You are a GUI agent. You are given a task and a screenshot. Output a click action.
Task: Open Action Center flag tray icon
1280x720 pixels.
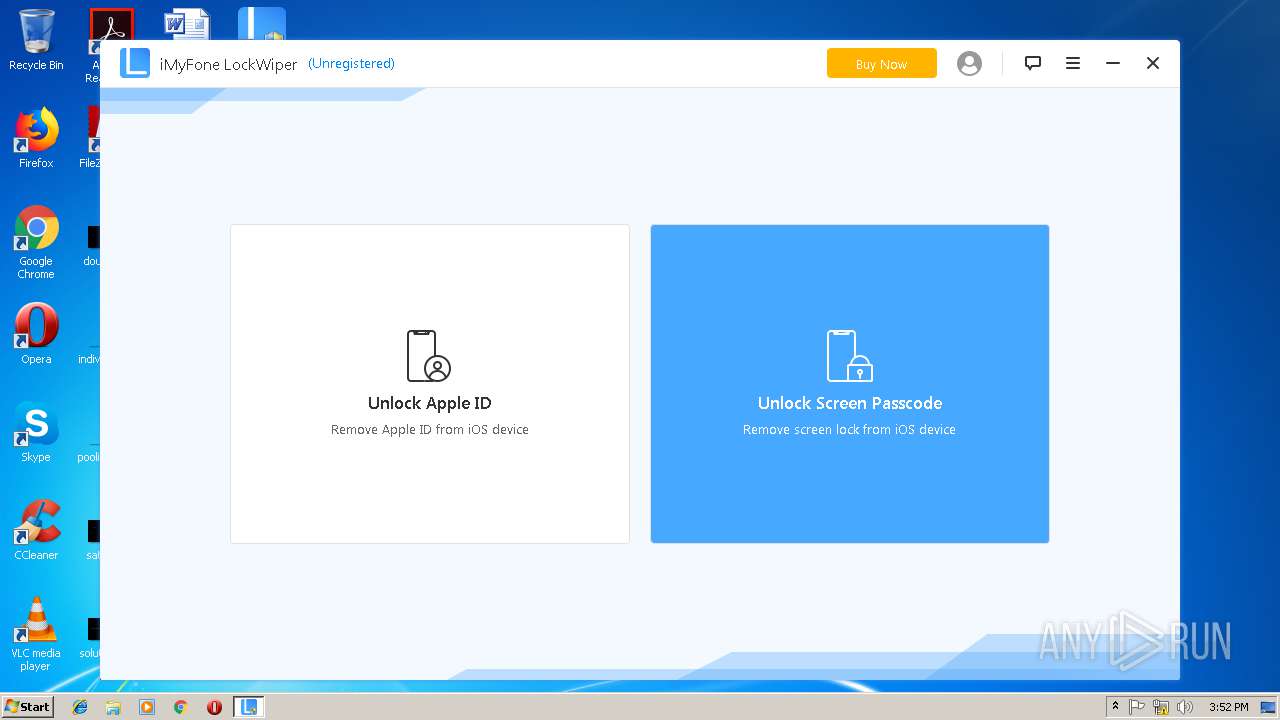pyautogui.click(x=1137, y=707)
